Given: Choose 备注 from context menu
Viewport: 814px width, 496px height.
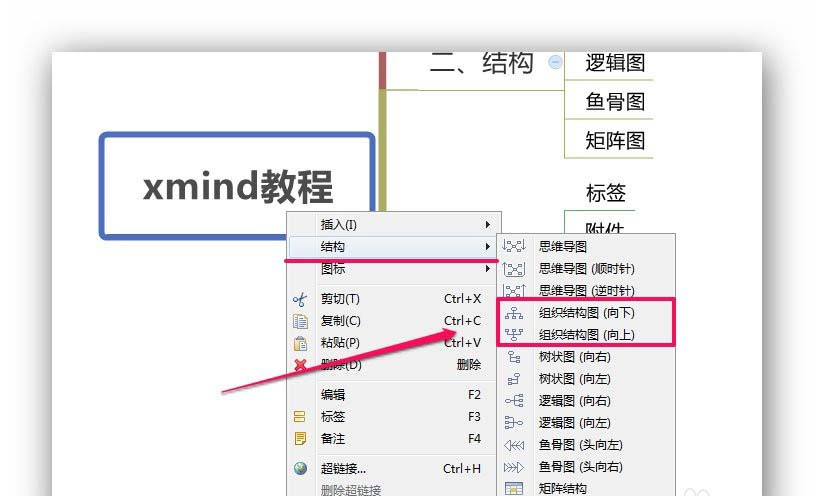Looking at the screenshot, I should [394, 438].
